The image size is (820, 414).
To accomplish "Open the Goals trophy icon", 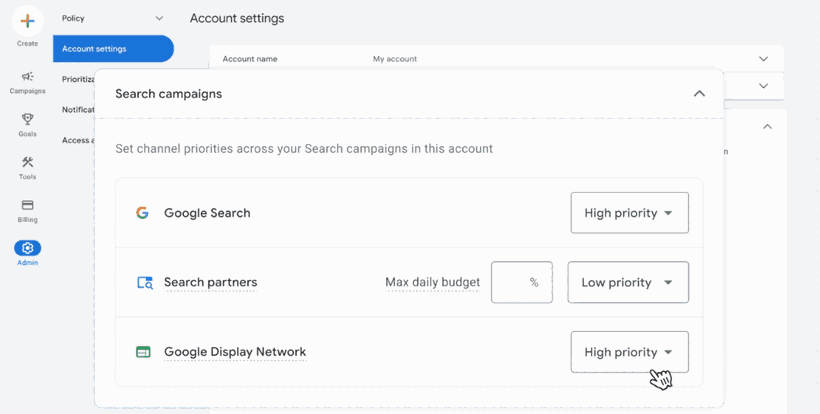I will pos(27,119).
